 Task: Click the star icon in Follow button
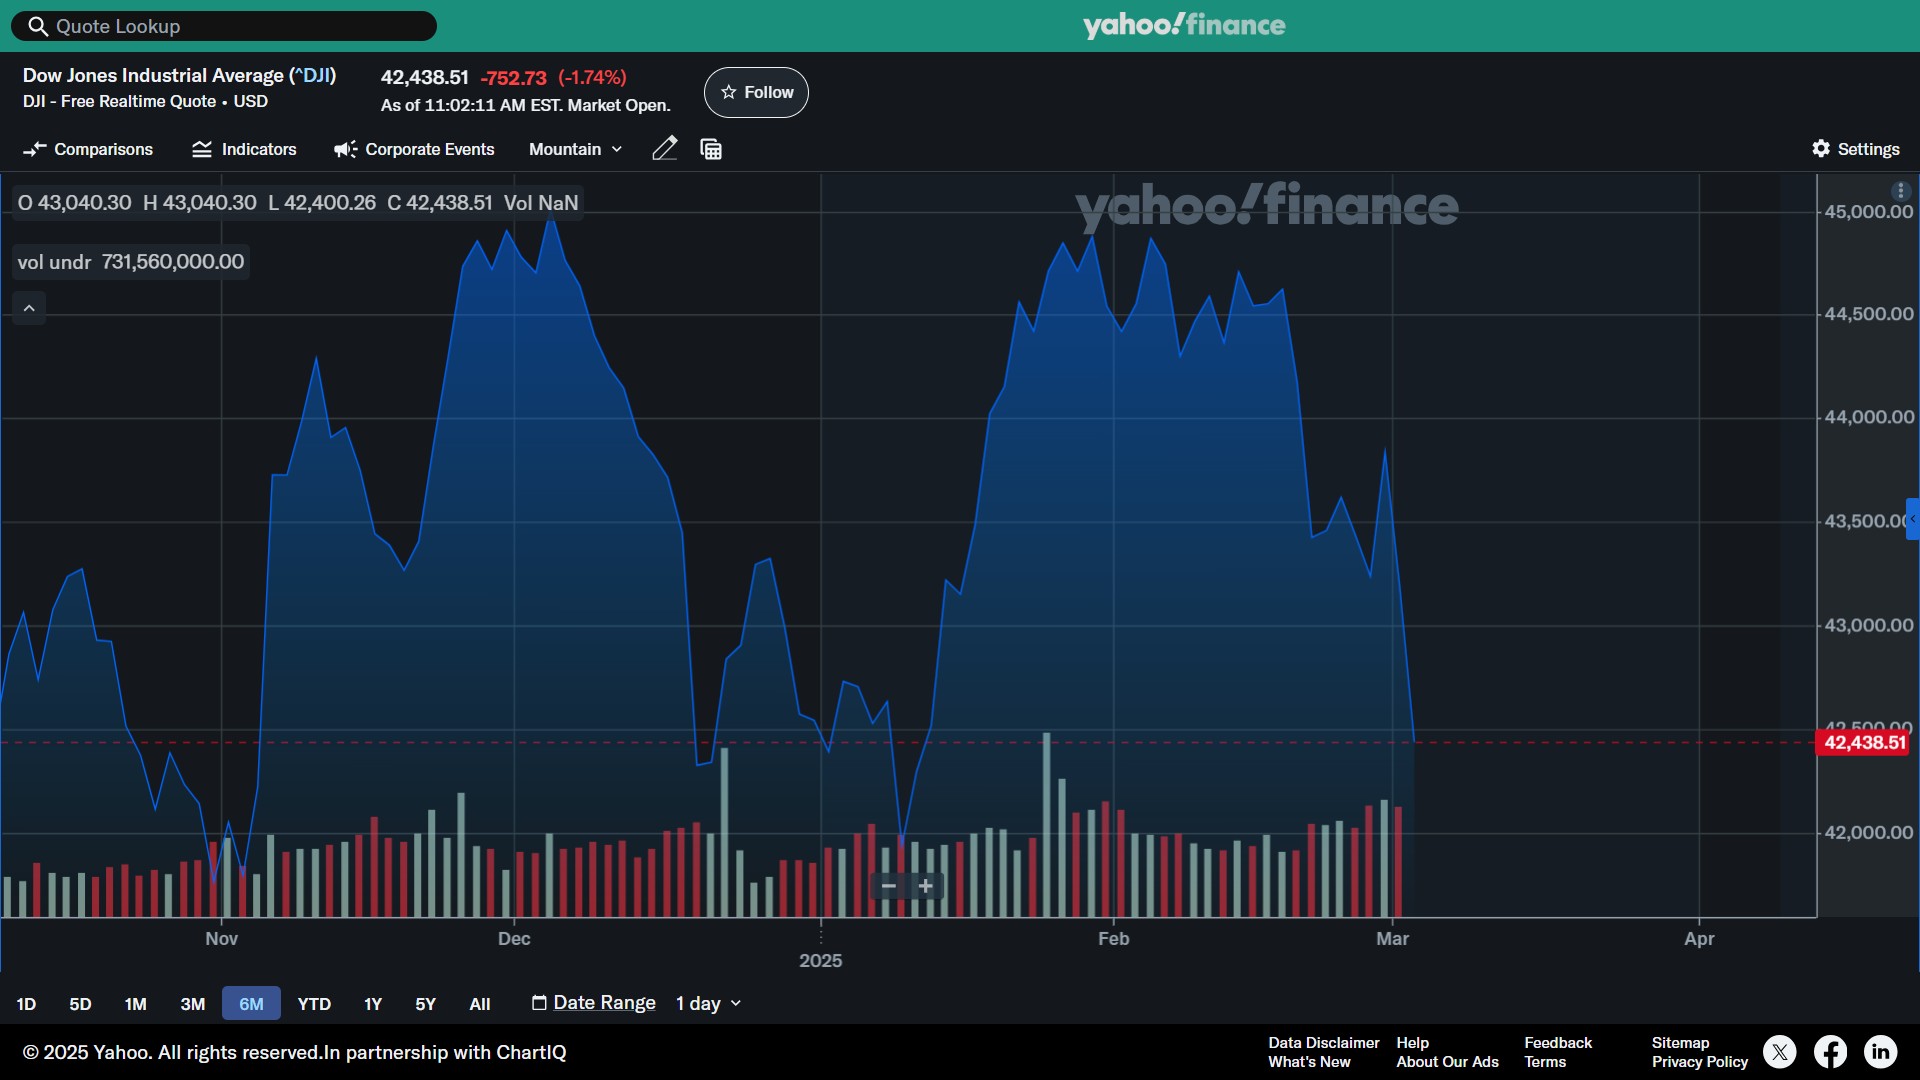click(729, 92)
